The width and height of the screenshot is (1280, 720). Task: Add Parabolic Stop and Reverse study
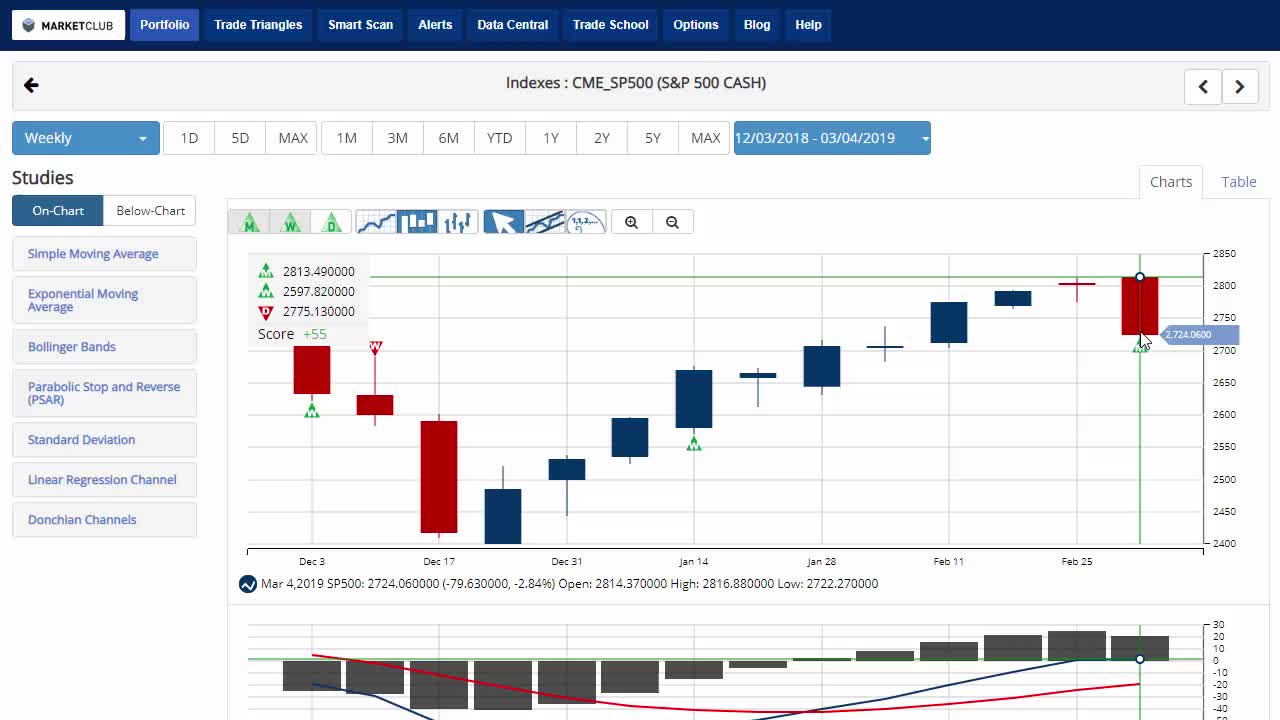click(x=105, y=393)
